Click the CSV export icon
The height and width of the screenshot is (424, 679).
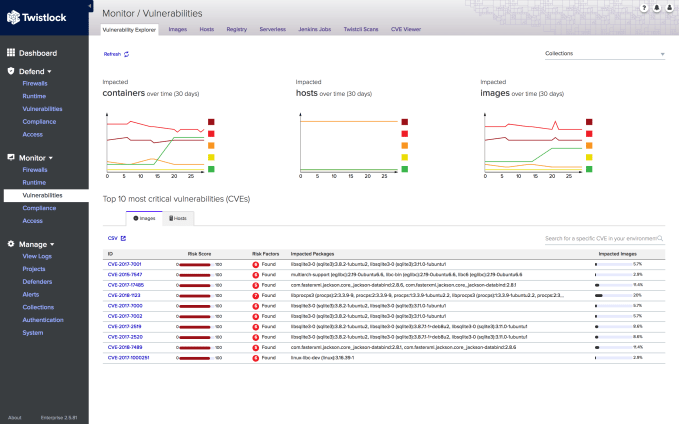click(x=123, y=239)
